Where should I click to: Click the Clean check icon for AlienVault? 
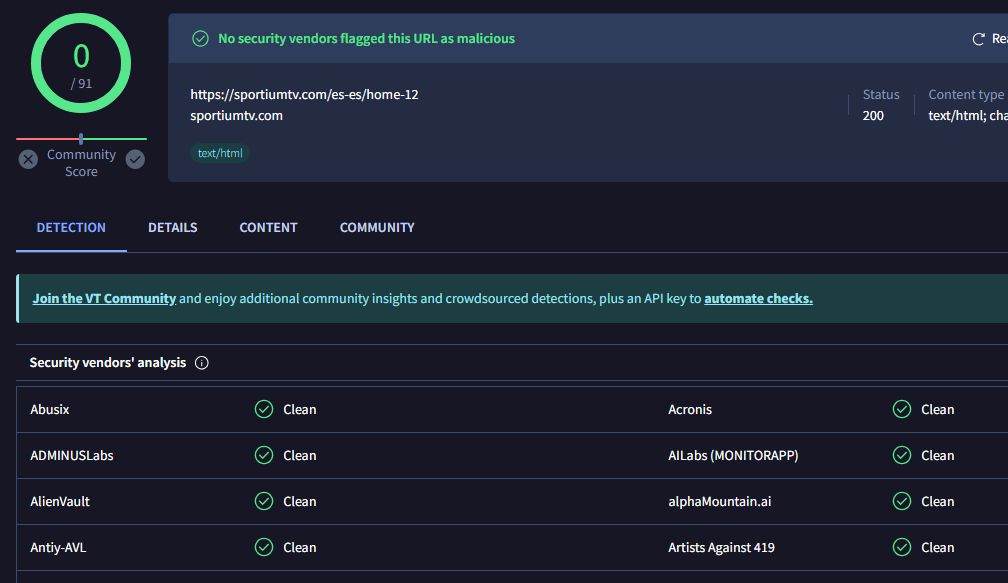(264, 501)
